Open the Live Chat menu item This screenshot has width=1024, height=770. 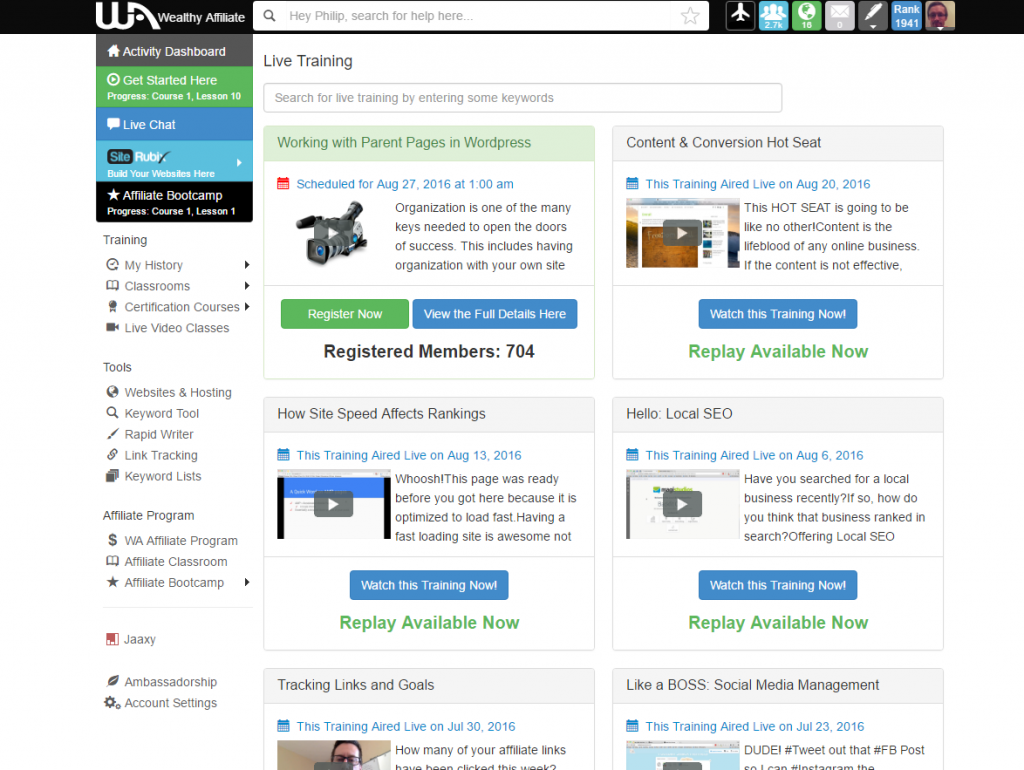[x=174, y=124]
